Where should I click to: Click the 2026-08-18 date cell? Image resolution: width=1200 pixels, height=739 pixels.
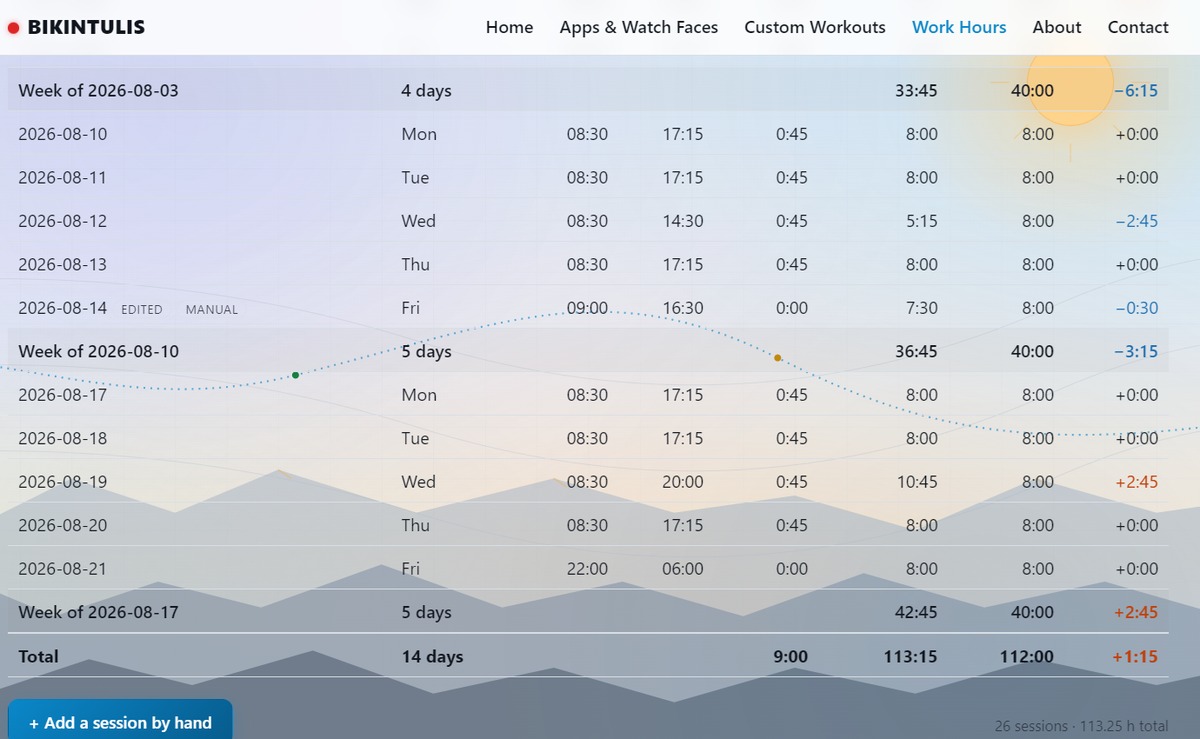(62, 438)
